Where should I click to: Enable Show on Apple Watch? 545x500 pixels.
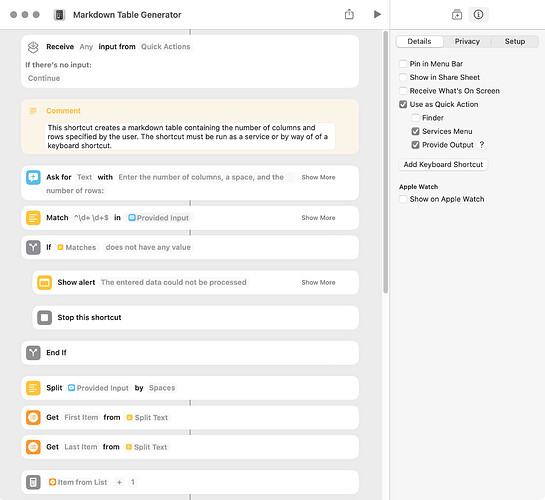403,199
